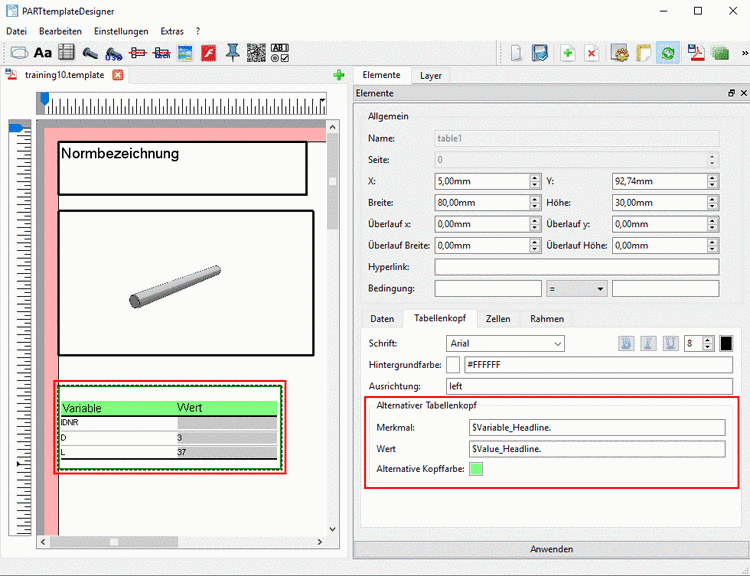Select the Aa text element tool
750x576 pixels.
point(43,53)
